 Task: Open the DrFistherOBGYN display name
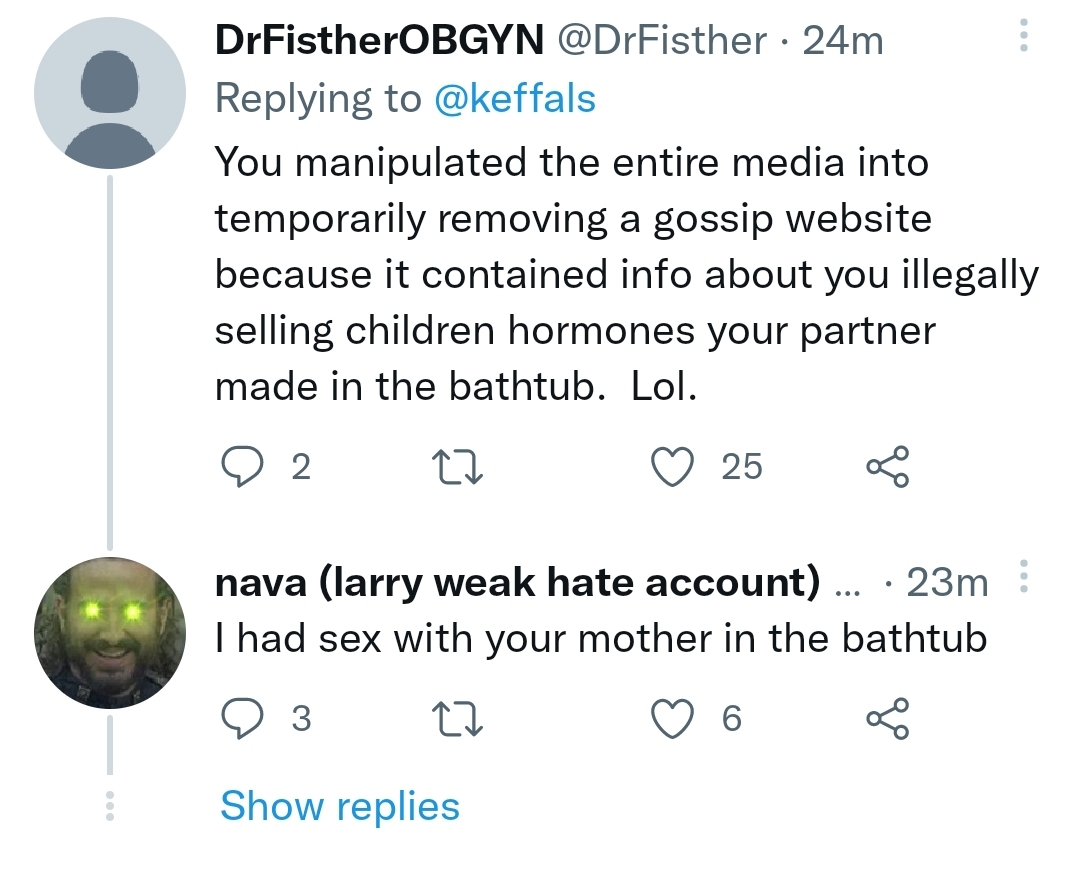pos(380,40)
